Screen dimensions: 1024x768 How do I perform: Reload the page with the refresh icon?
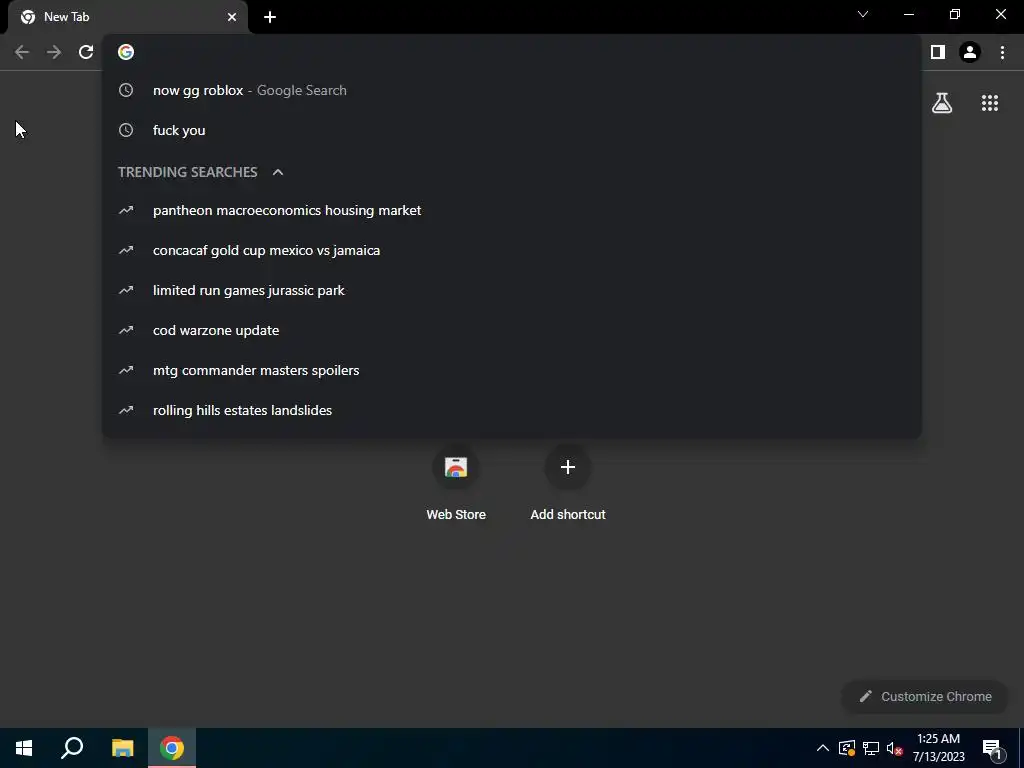(x=86, y=52)
